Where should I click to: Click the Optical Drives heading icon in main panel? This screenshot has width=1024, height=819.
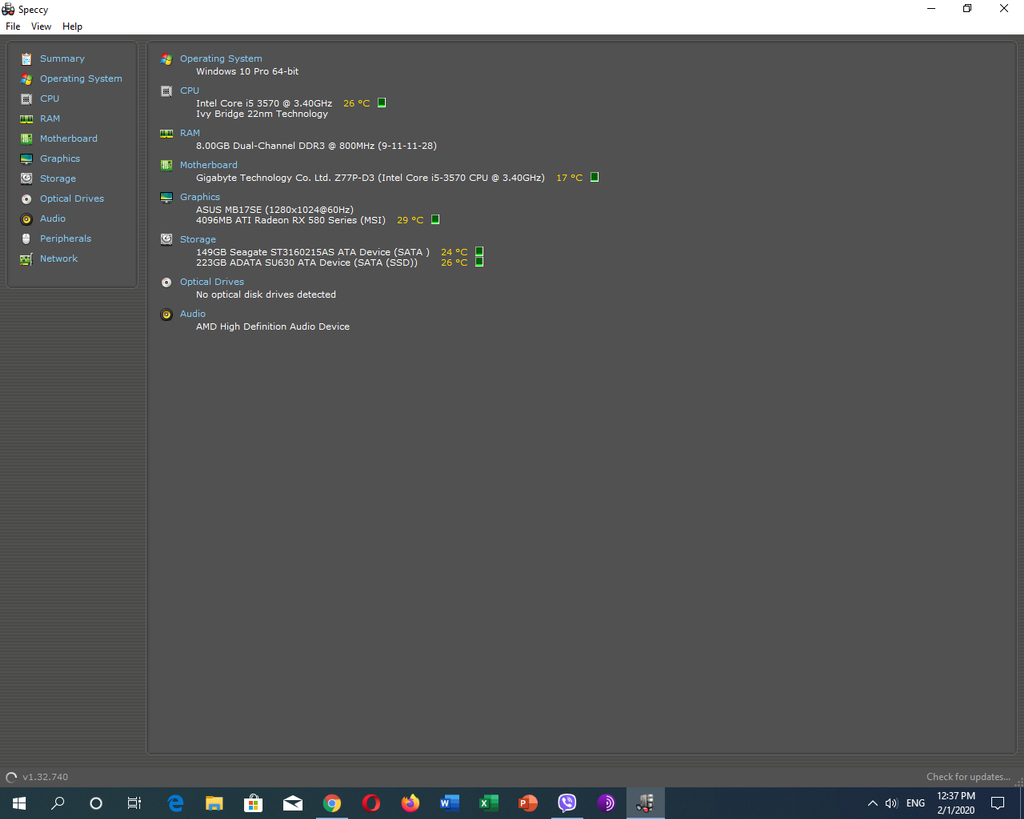tap(167, 282)
